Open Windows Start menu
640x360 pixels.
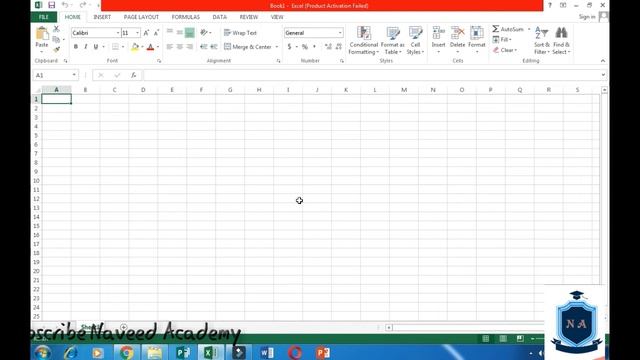pos(42,352)
